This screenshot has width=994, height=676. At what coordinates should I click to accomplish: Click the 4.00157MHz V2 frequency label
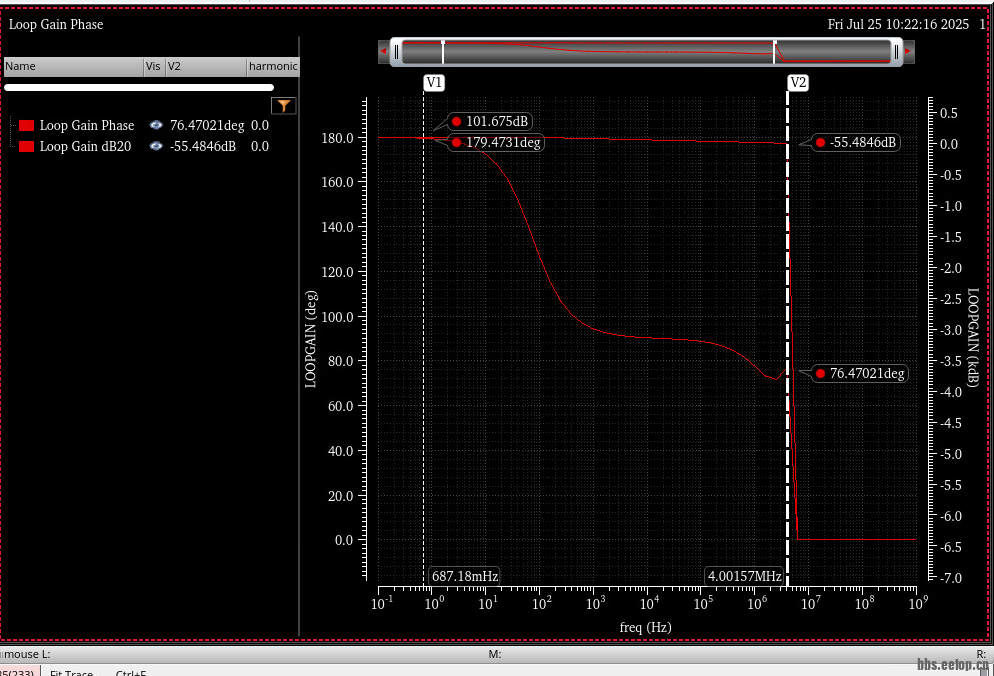(744, 576)
